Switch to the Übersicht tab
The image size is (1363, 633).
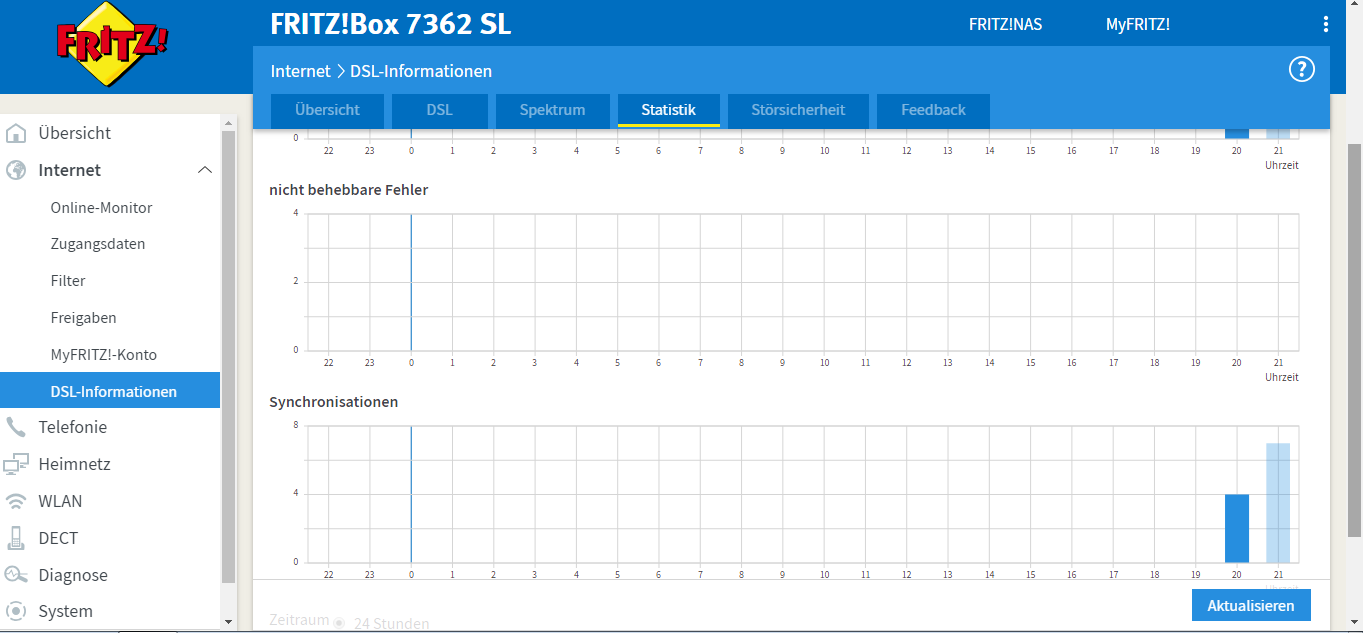(x=327, y=110)
